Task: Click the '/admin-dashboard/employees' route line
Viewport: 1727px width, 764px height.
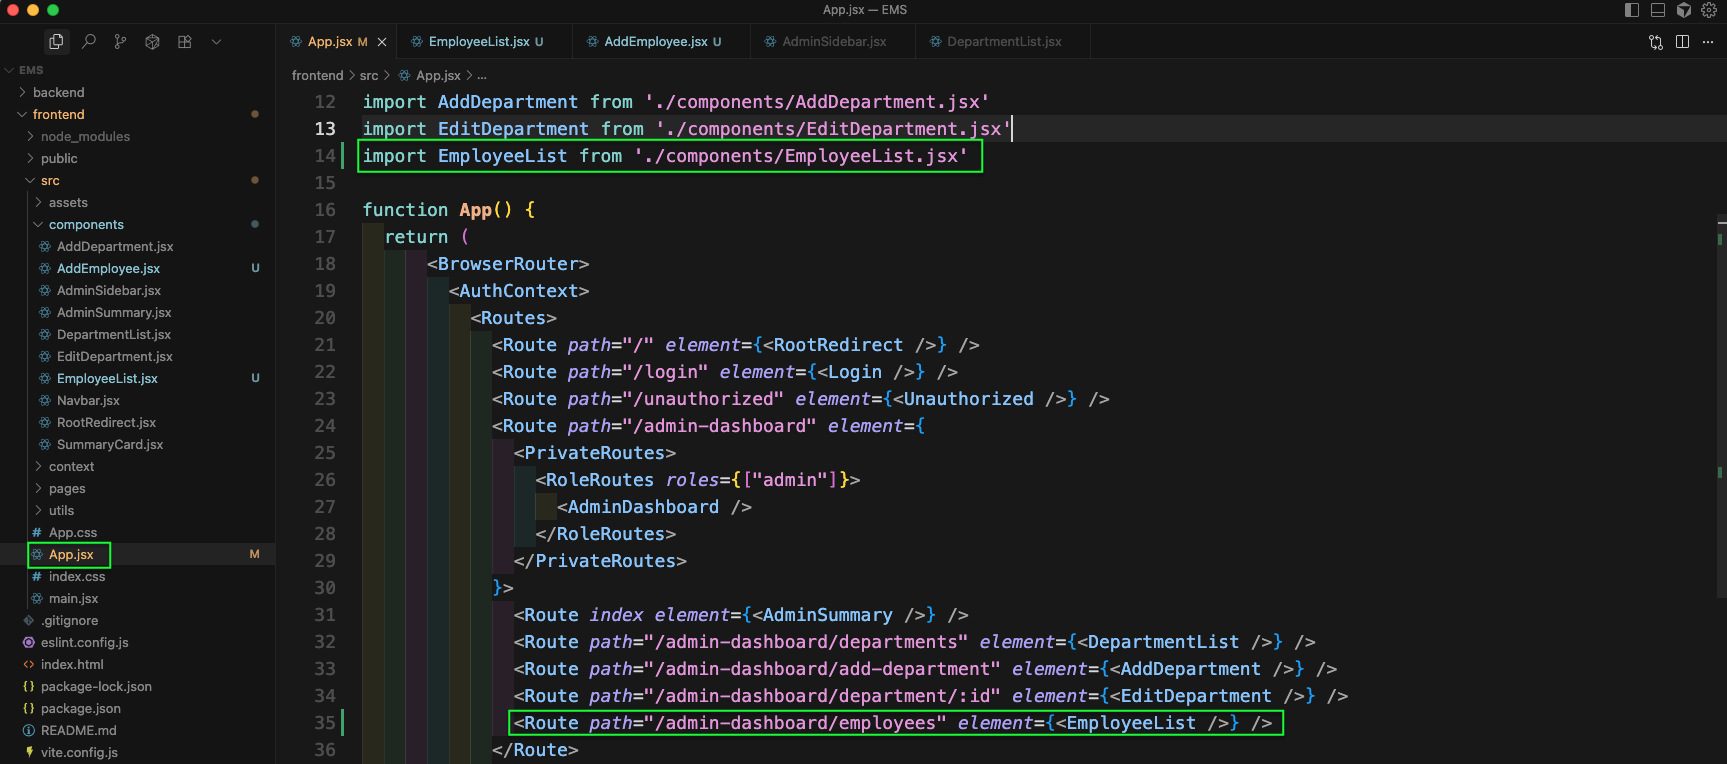Action: click(x=893, y=723)
